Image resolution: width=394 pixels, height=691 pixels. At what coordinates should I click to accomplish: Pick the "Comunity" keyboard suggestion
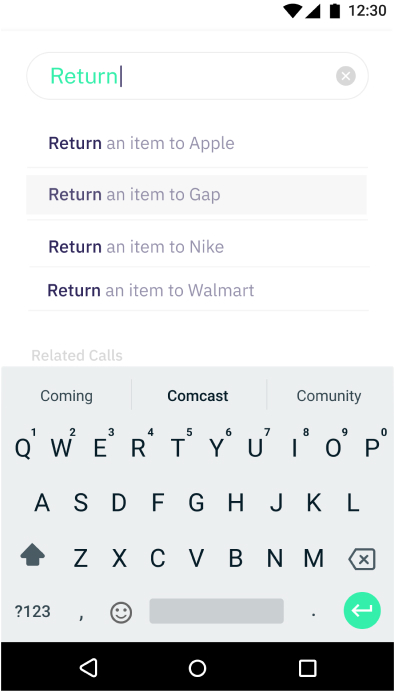tap(329, 396)
